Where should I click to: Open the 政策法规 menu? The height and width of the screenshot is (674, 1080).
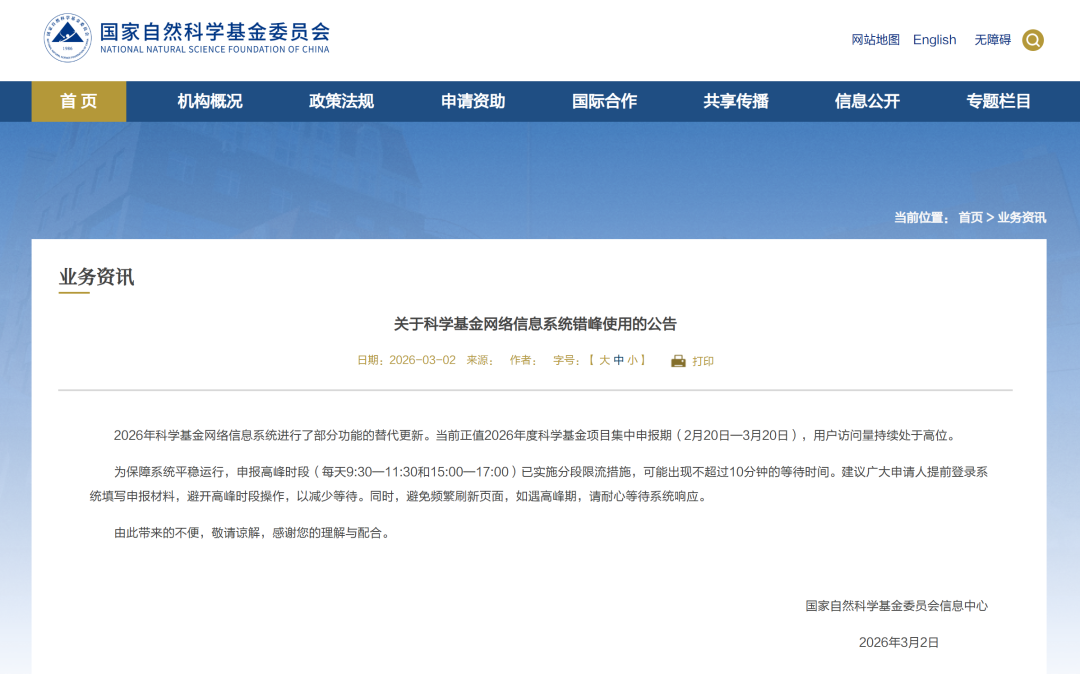[x=343, y=101]
